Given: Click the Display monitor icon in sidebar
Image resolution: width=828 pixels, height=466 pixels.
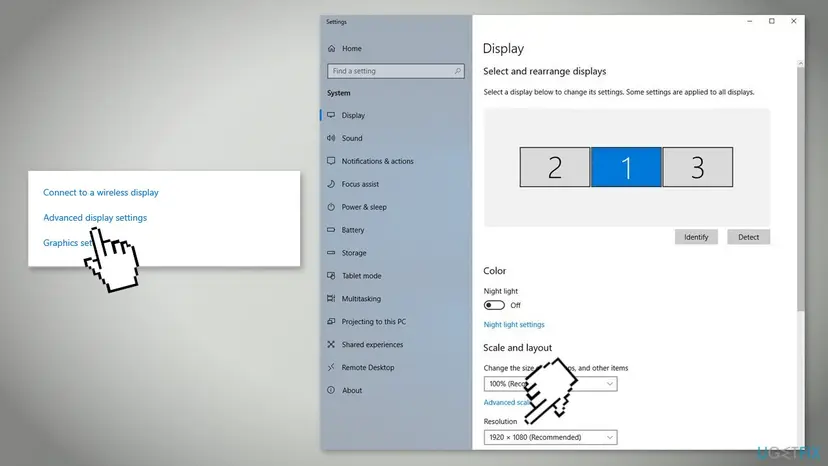Looking at the screenshot, I should coord(331,115).
